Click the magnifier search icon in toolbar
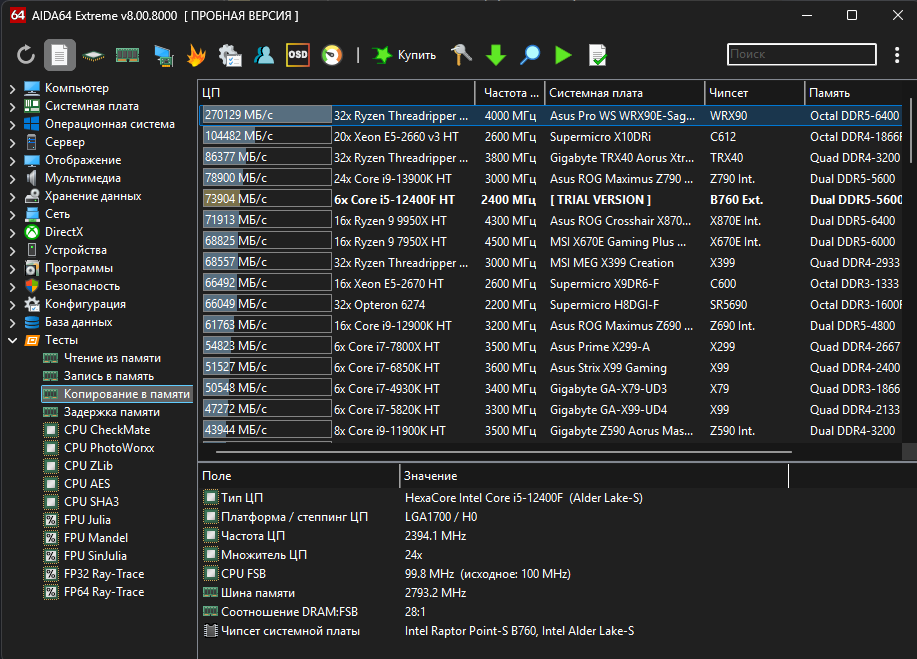 coord(529,55)
